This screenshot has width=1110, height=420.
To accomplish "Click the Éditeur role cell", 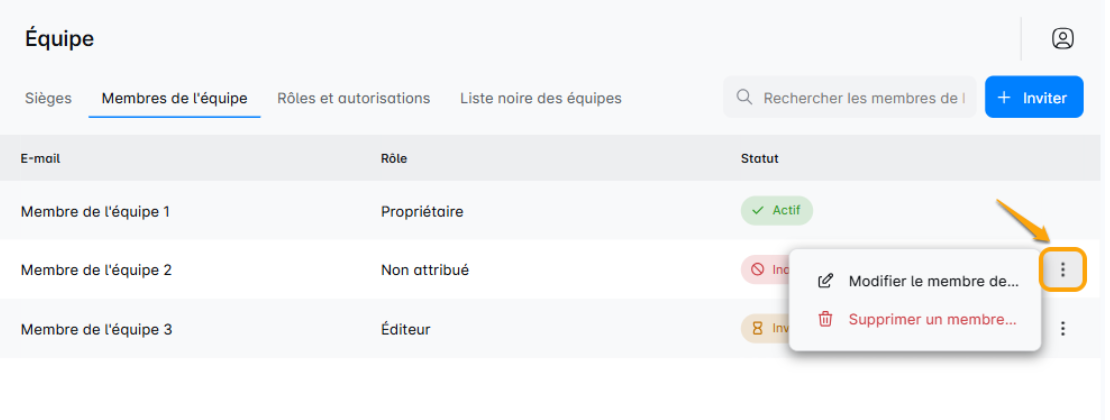I will [406, 328].
